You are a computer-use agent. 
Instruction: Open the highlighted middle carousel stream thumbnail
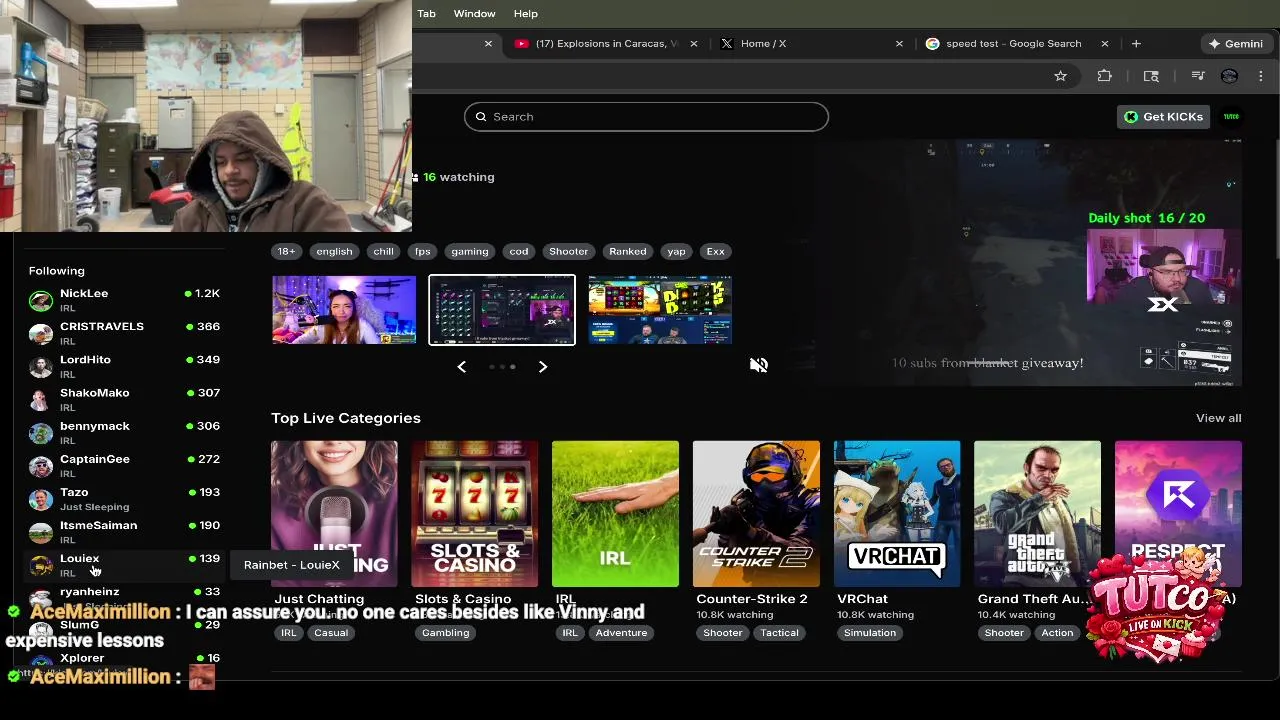tap(502, 310)
